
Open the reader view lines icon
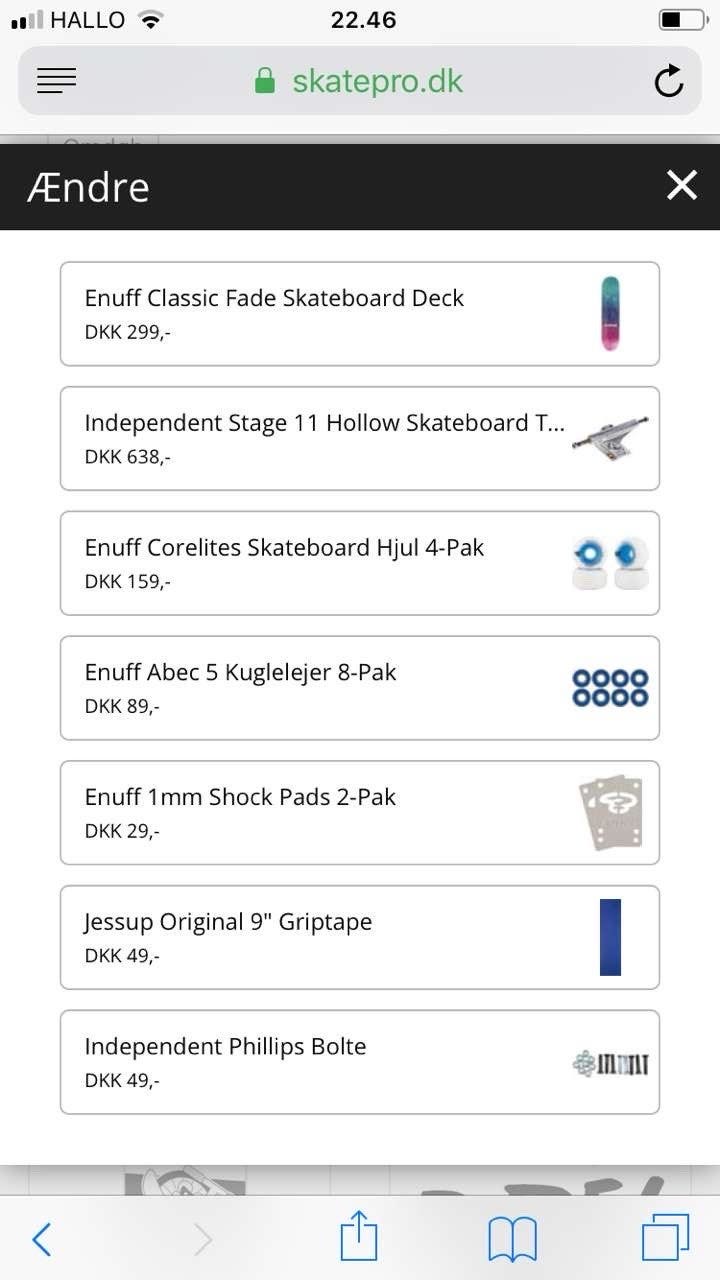coord(57,81)
